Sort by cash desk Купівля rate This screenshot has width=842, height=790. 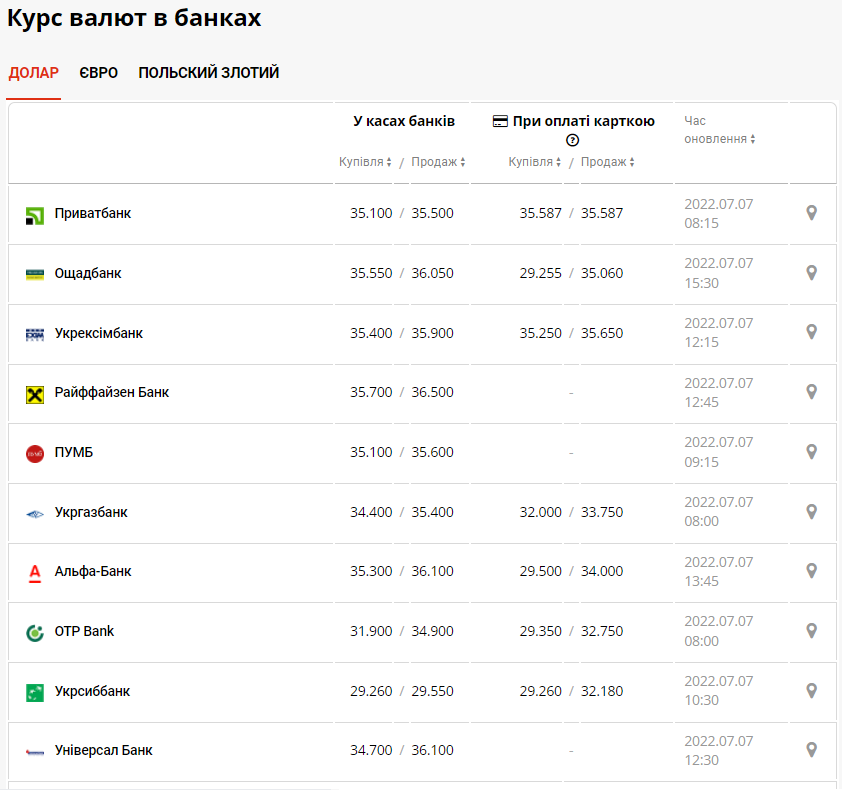365,162
